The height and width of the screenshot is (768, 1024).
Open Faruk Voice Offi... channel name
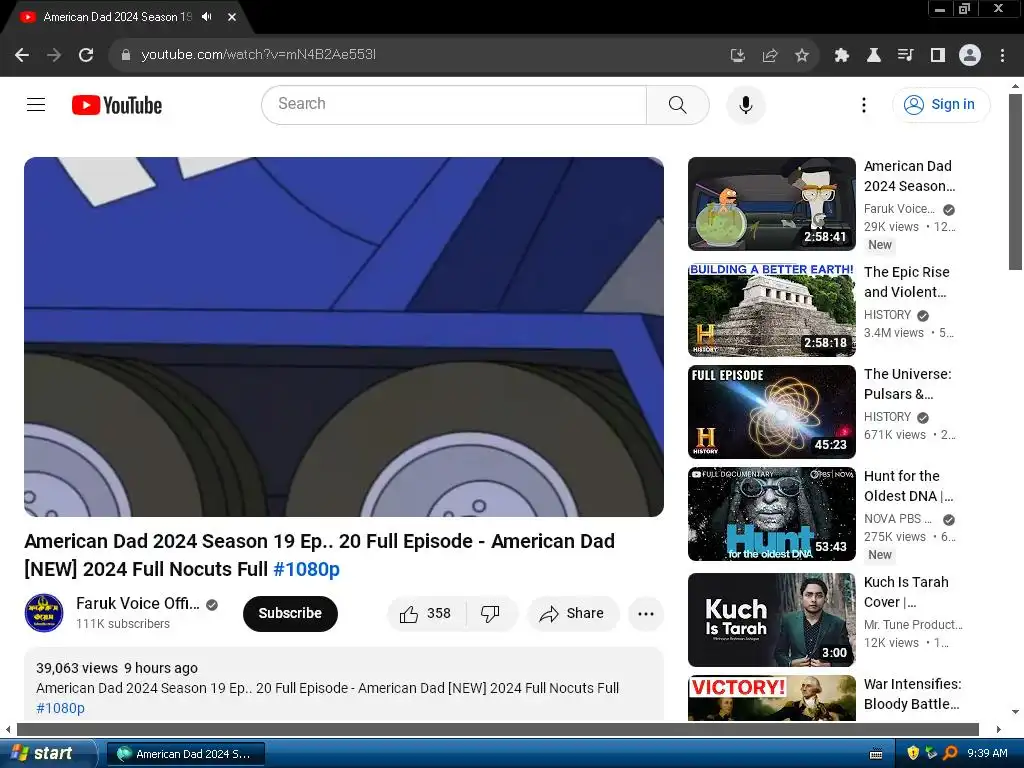(138, 603)
